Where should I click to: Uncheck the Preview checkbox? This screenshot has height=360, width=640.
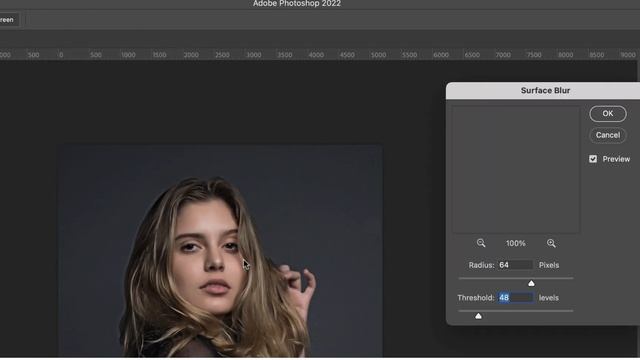[x=593, y=159]
